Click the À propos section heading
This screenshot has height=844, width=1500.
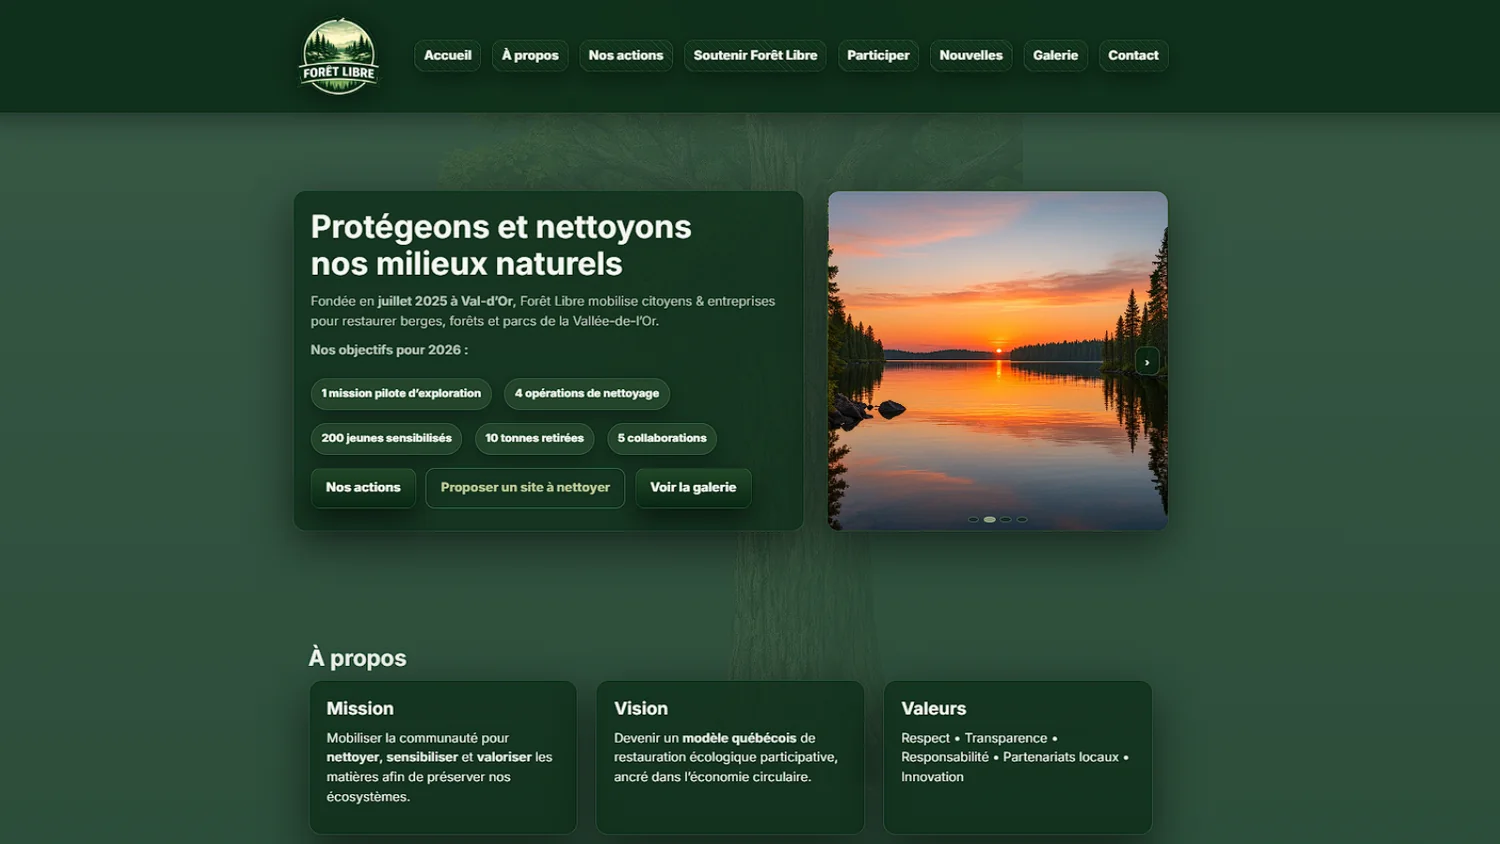click(x=358, y=658)
